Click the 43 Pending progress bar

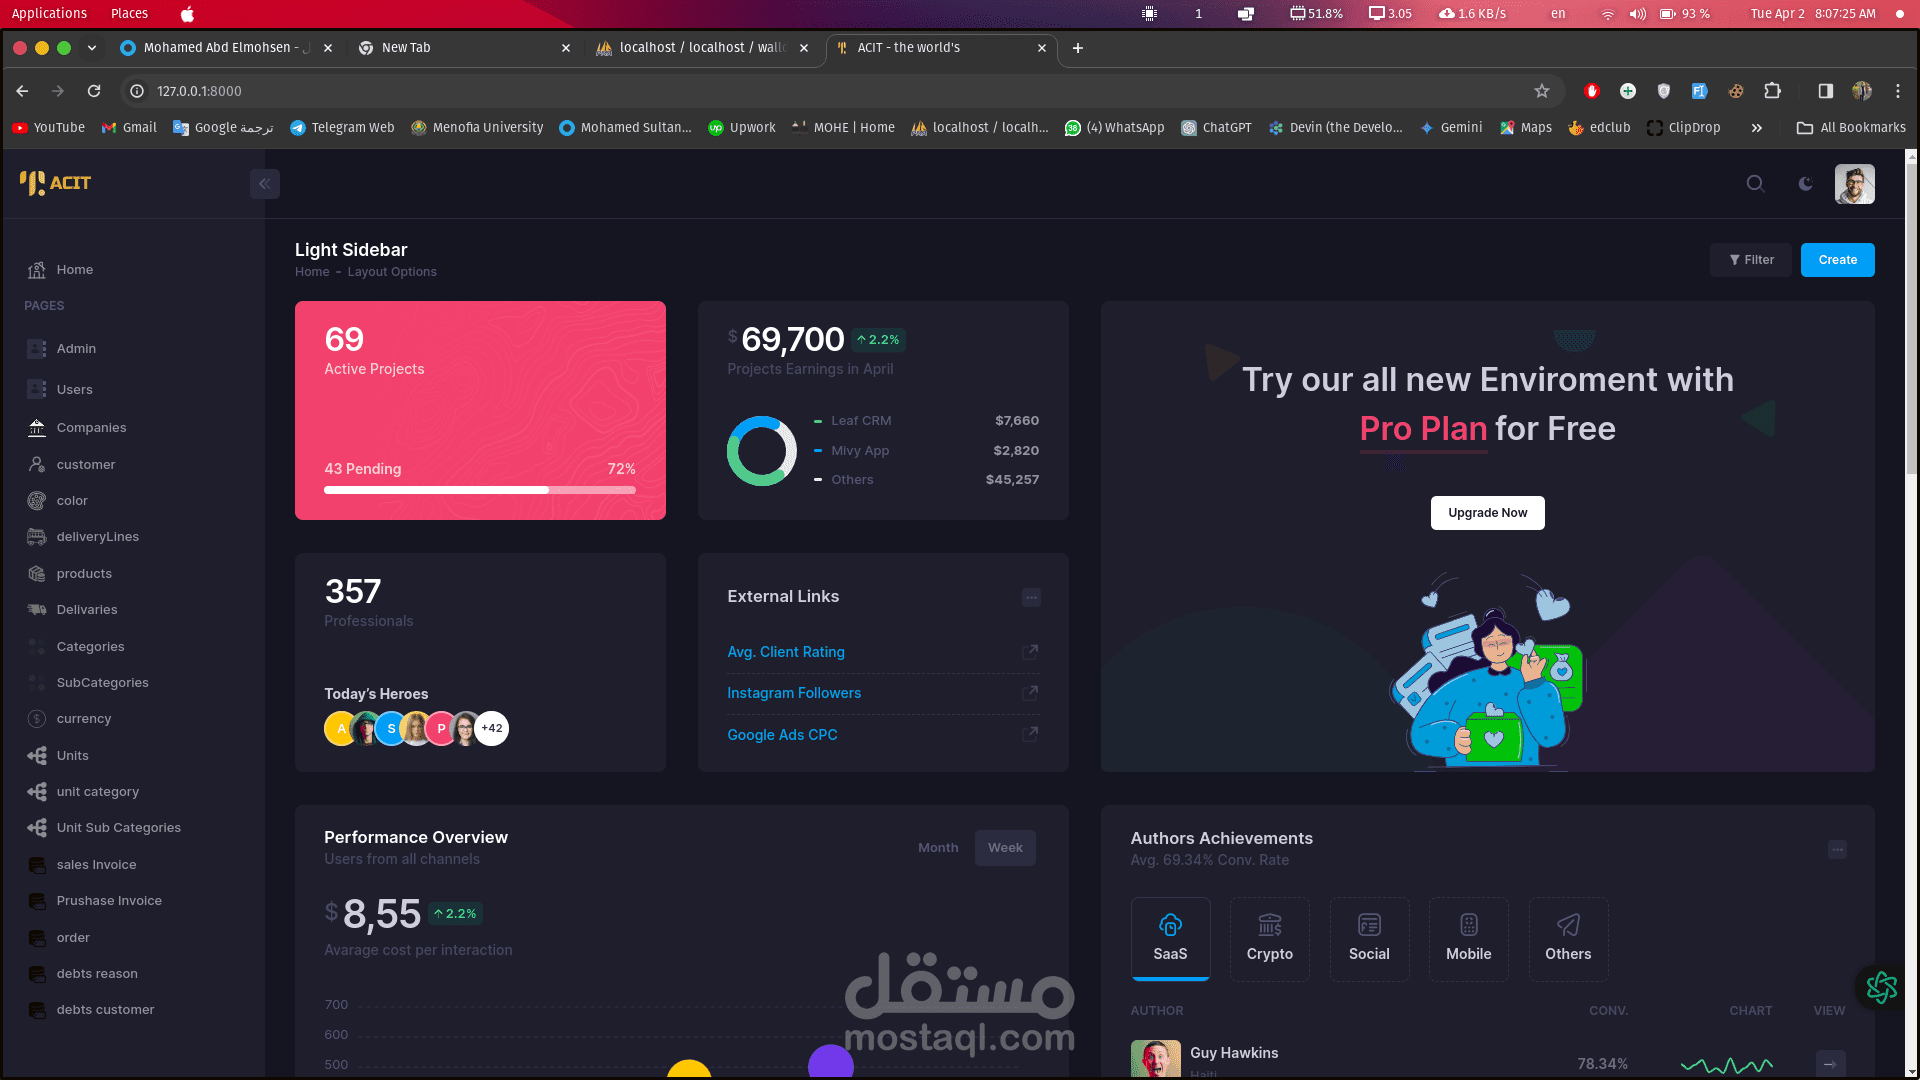(480, 490)
